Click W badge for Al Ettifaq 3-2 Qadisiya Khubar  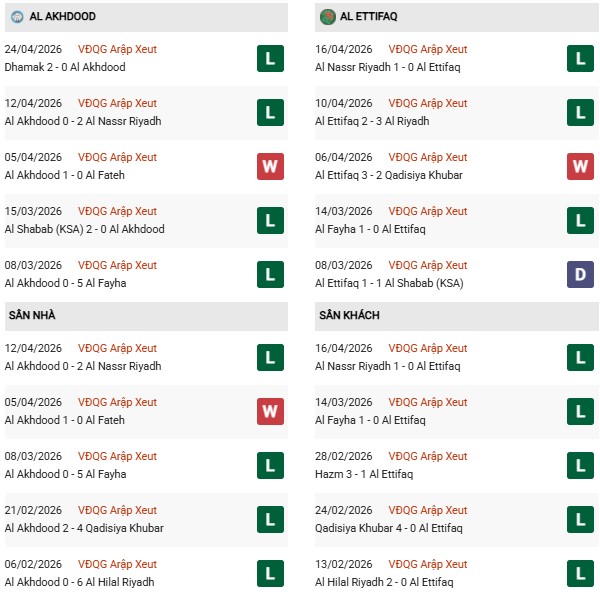click(x=580, y=167)
